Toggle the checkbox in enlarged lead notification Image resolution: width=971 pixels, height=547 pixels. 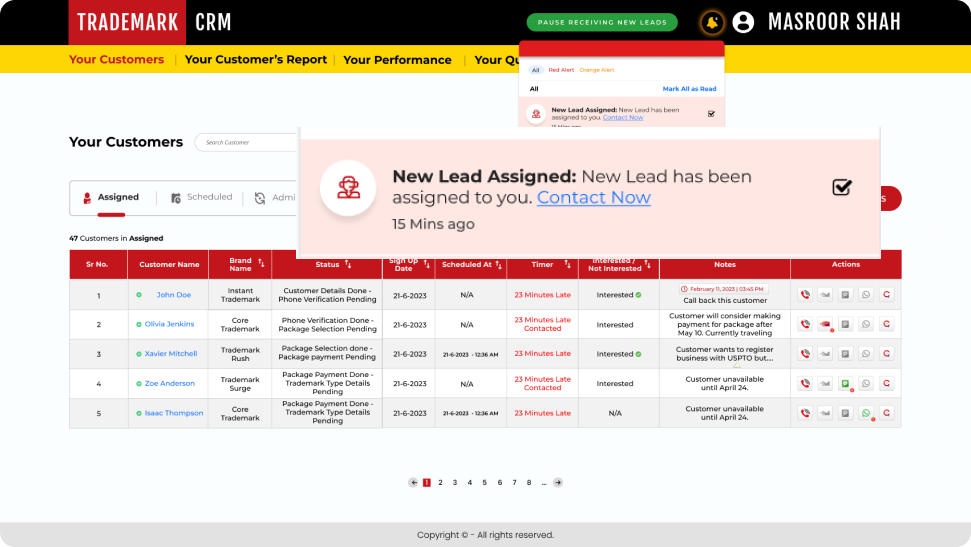pos(842,187)
